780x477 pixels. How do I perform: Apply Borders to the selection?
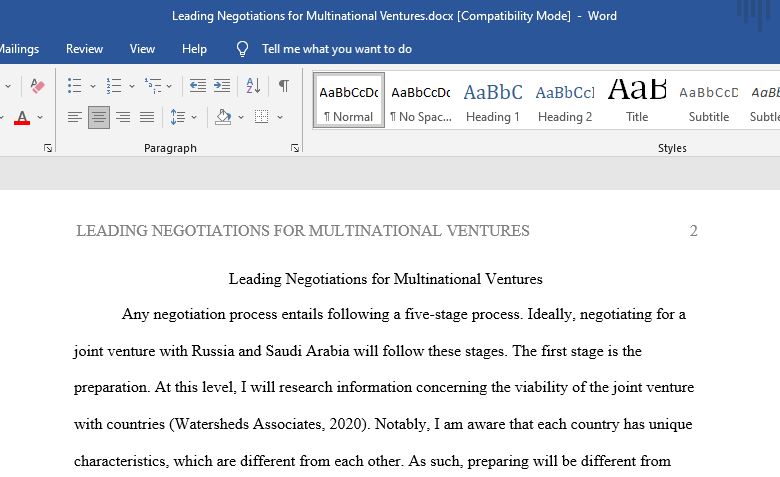[x=262, y=117]
